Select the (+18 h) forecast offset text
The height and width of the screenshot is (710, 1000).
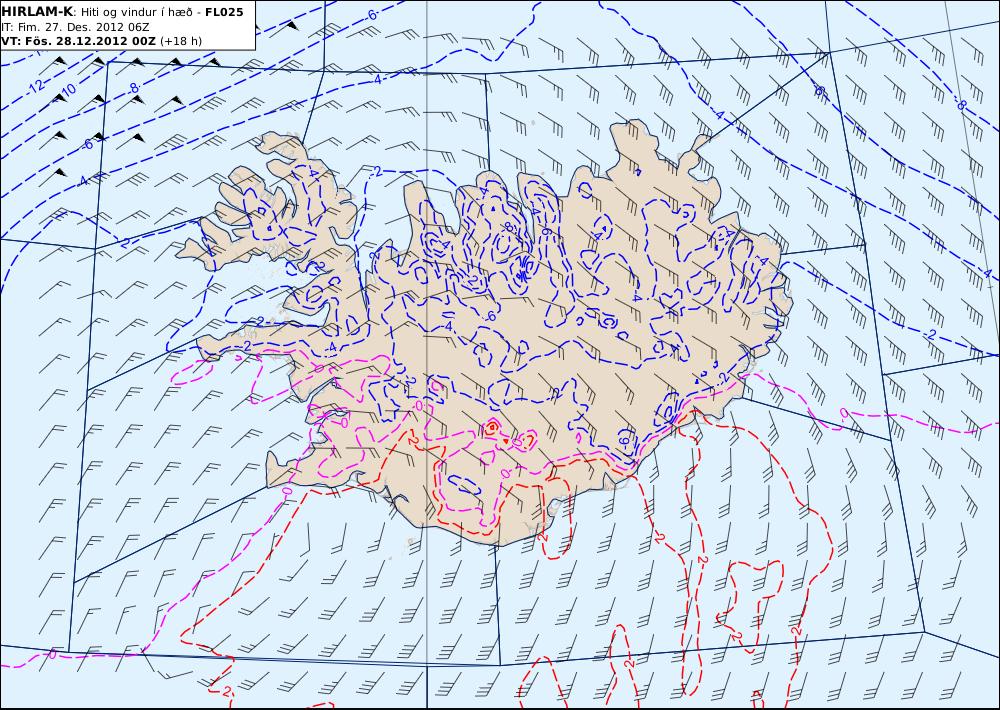[180, 41]
